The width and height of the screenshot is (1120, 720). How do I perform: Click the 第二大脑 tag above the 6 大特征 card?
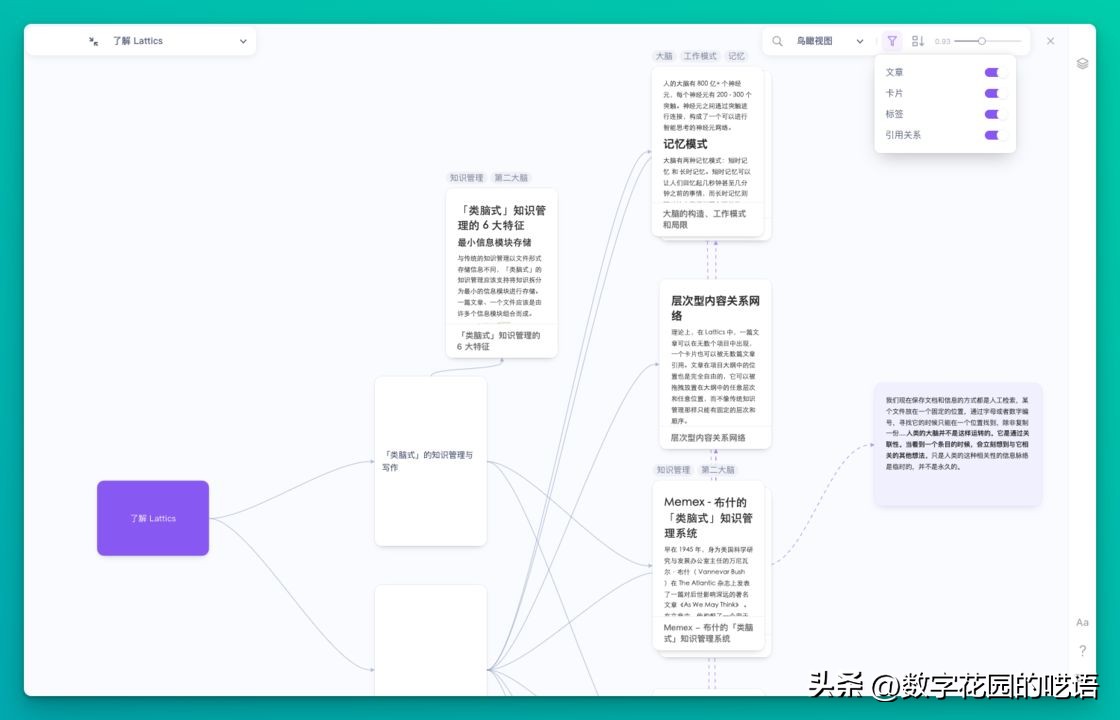tap(511, 177)
